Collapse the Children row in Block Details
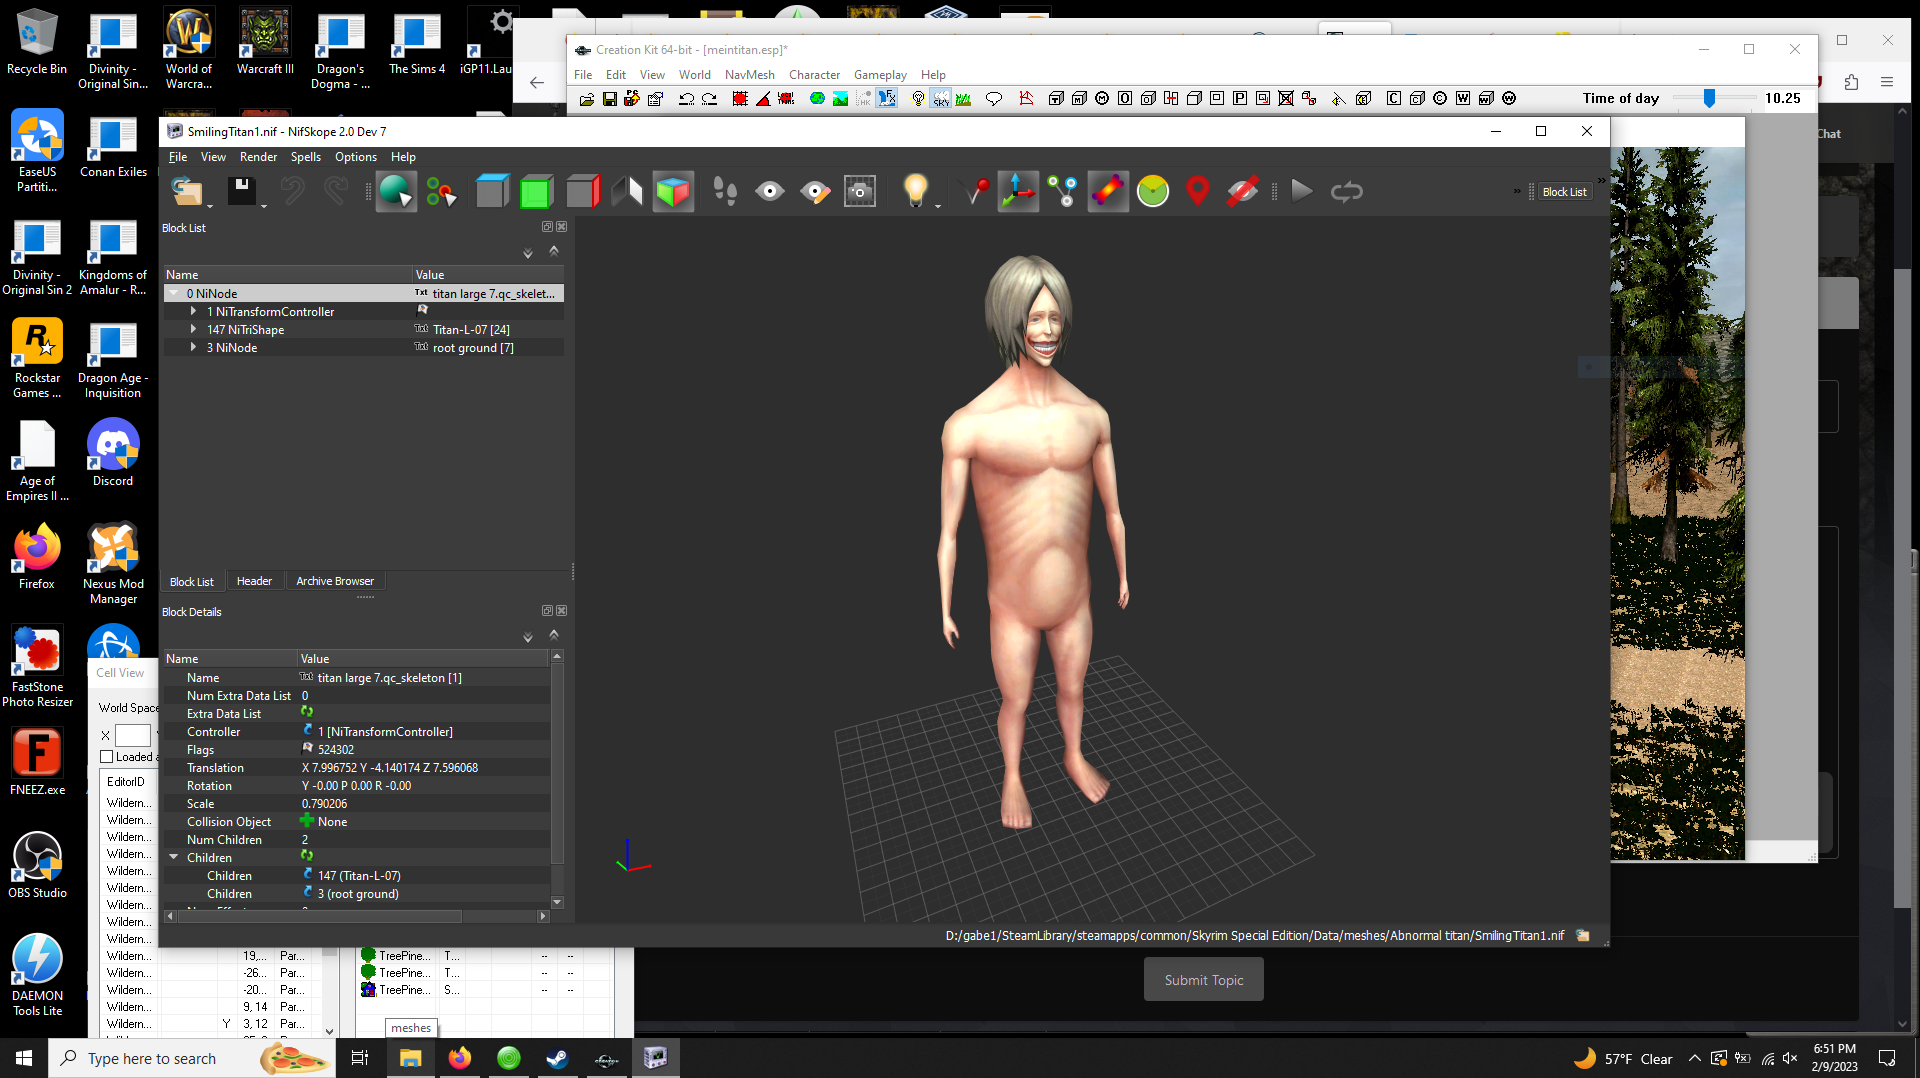The height and width of the screenshot is (1078, 1920). pyautogui.click(x=174, y=857)
